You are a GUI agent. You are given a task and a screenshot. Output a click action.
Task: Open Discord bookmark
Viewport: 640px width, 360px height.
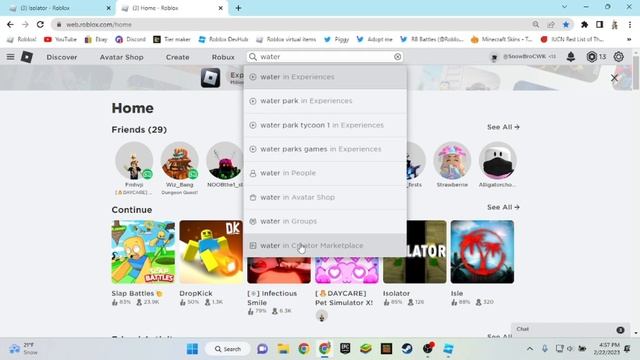(x=131, y=39)
